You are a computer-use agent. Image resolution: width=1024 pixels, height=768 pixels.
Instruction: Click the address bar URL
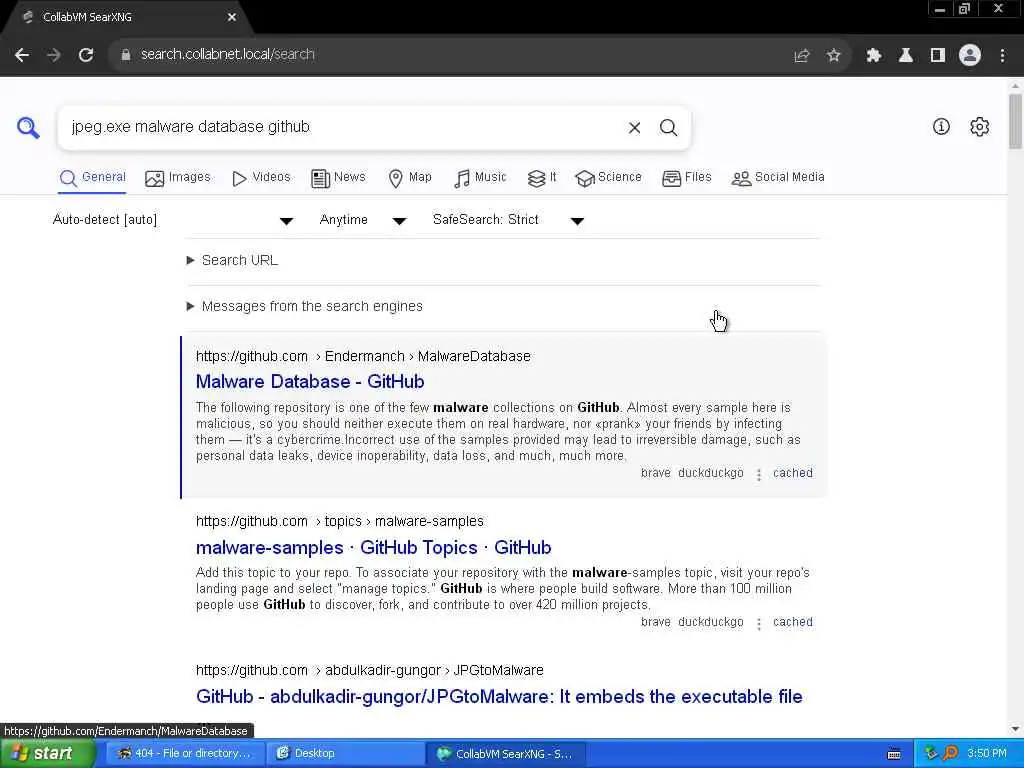coord(227,54)
